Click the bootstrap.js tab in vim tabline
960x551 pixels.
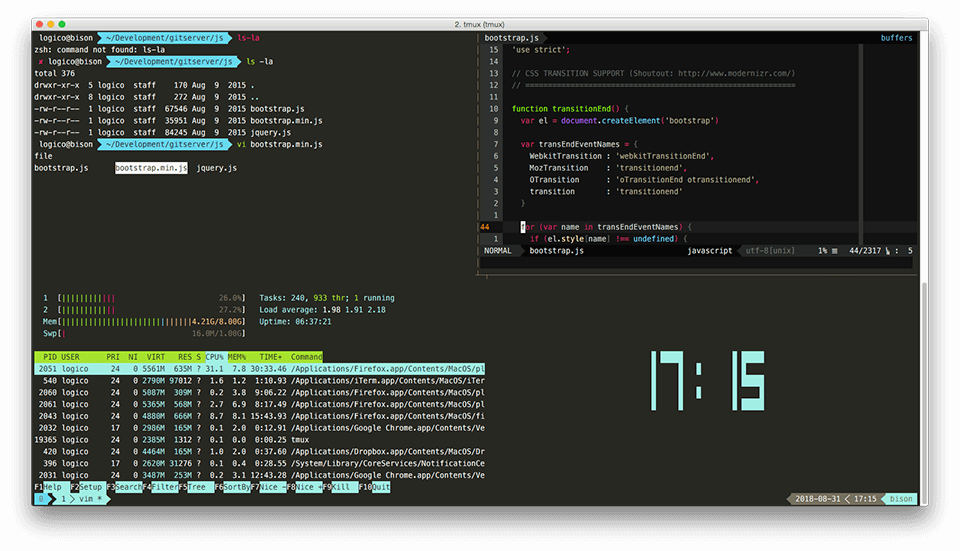point(512,38)
